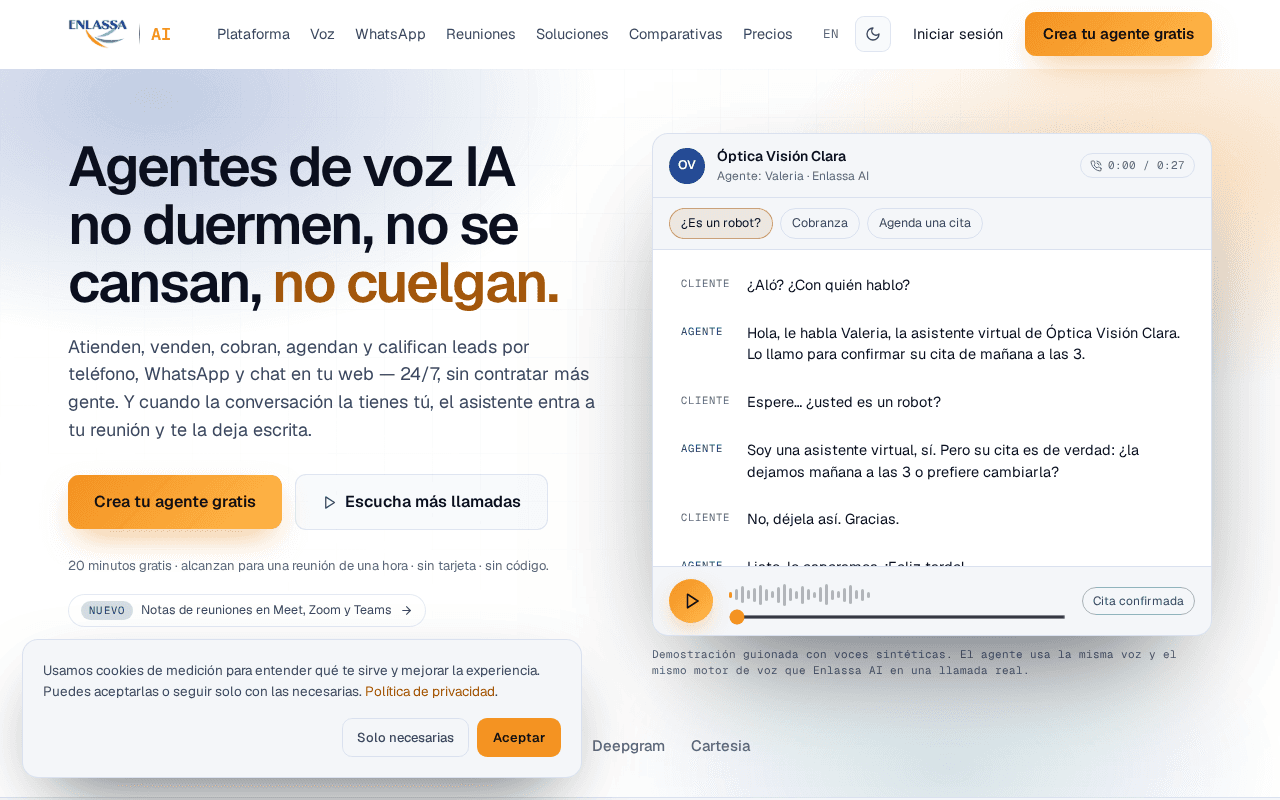Image resolution: width=1280 pixels, height=800 pixels.
Task: Open the Comparativas menu
Action: (x=676, y=34)
